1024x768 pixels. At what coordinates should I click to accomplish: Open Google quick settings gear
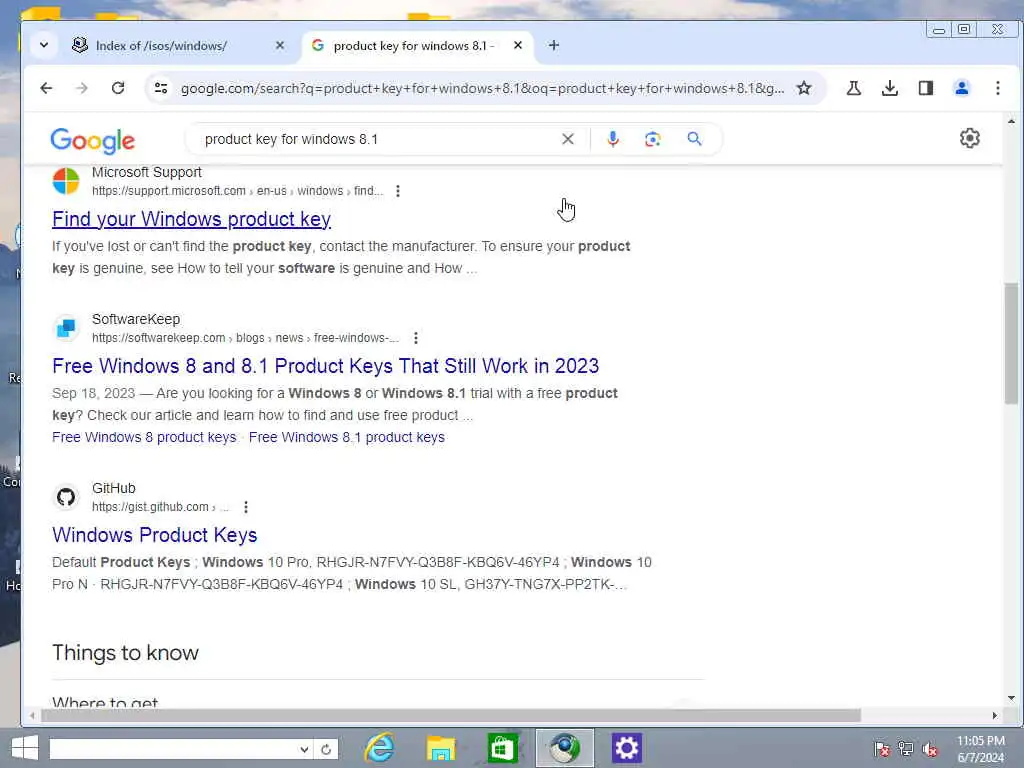tap(970, 138)
